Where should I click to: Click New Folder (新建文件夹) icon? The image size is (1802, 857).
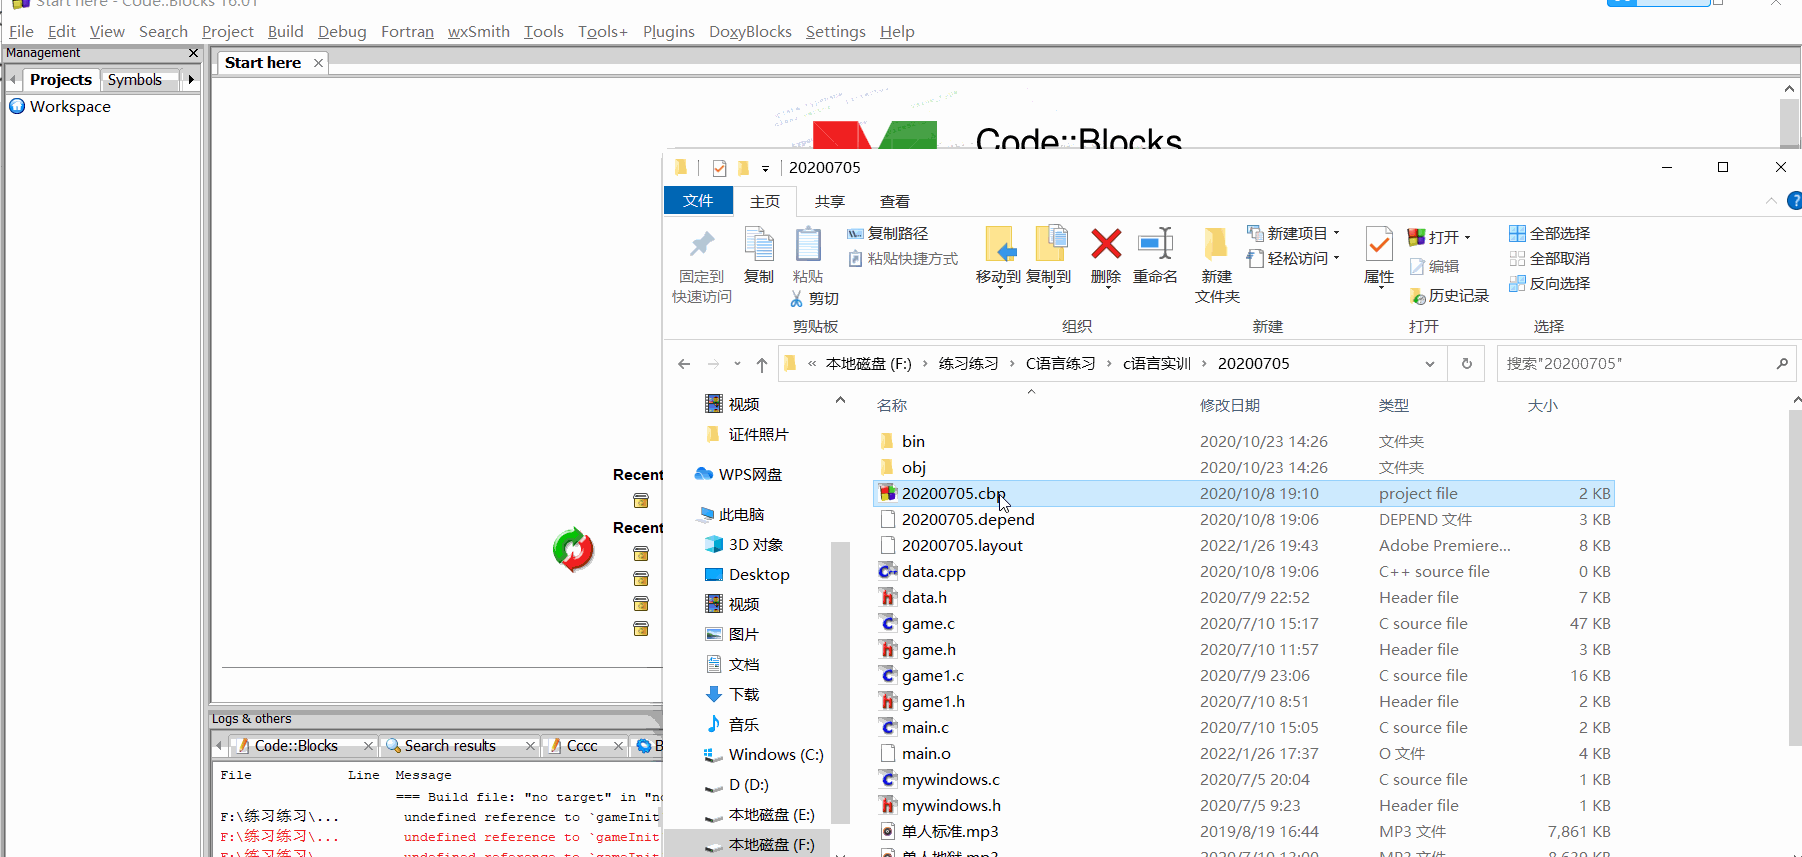[1216, 243]
